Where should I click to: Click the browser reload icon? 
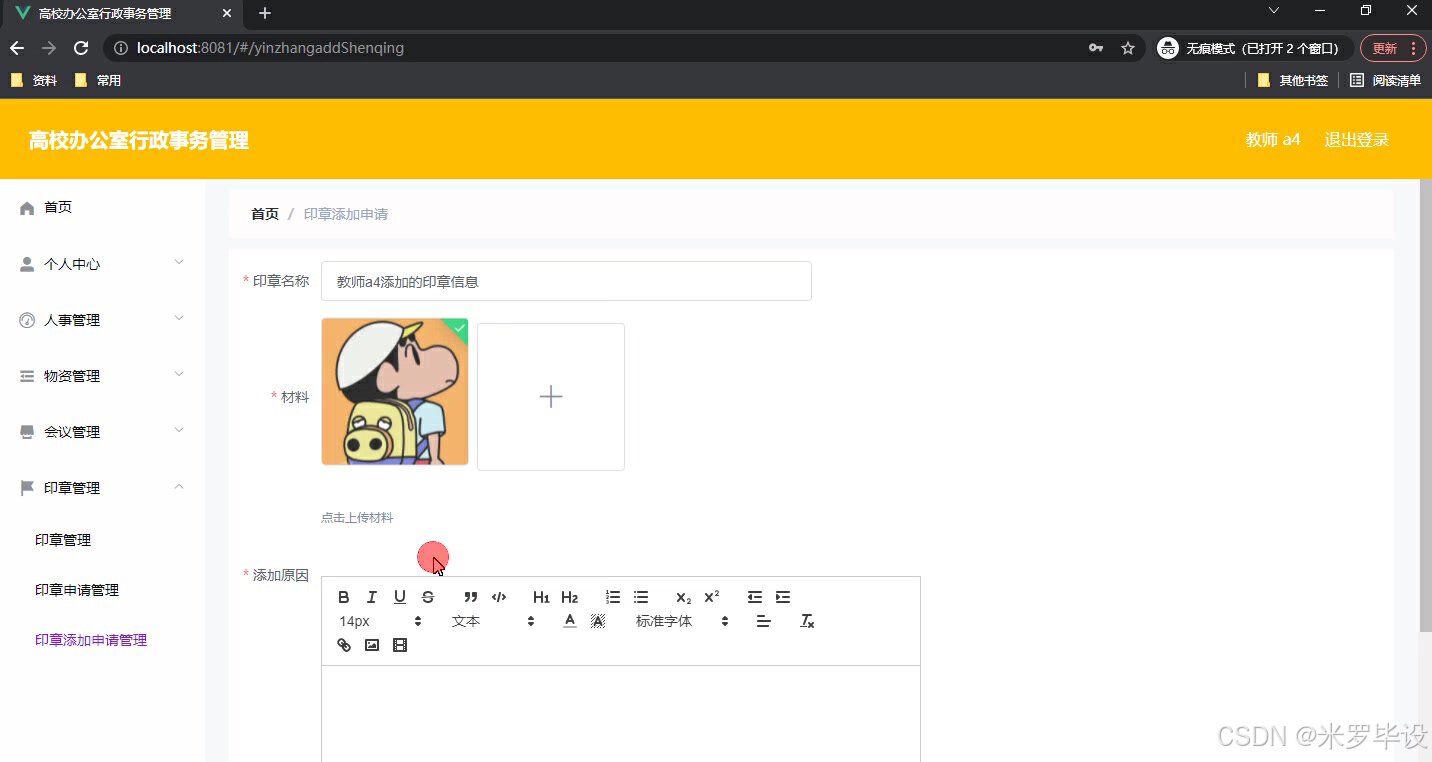[x=82, y=48]
